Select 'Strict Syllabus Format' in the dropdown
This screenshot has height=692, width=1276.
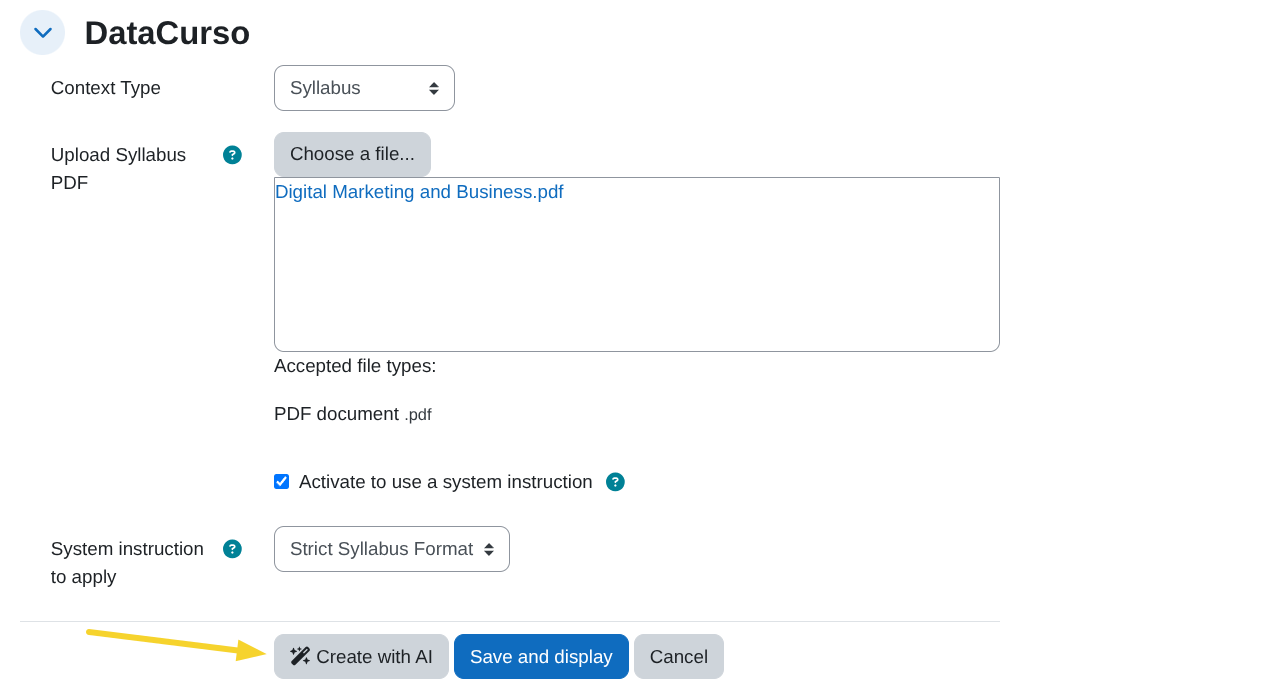(x=391, y=548)
